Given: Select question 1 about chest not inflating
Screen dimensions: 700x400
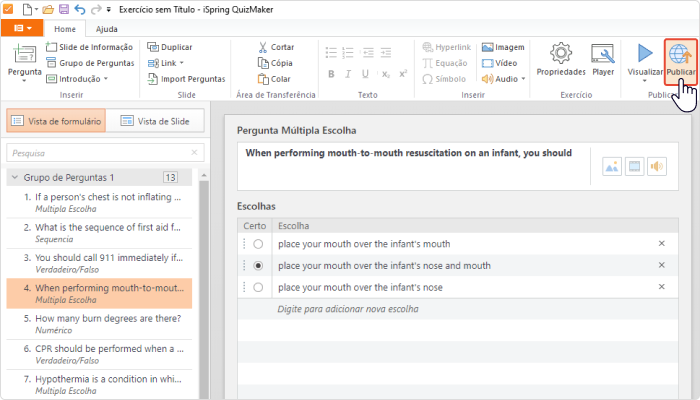Looking at the screenshot, I should (x=99, y=202).
